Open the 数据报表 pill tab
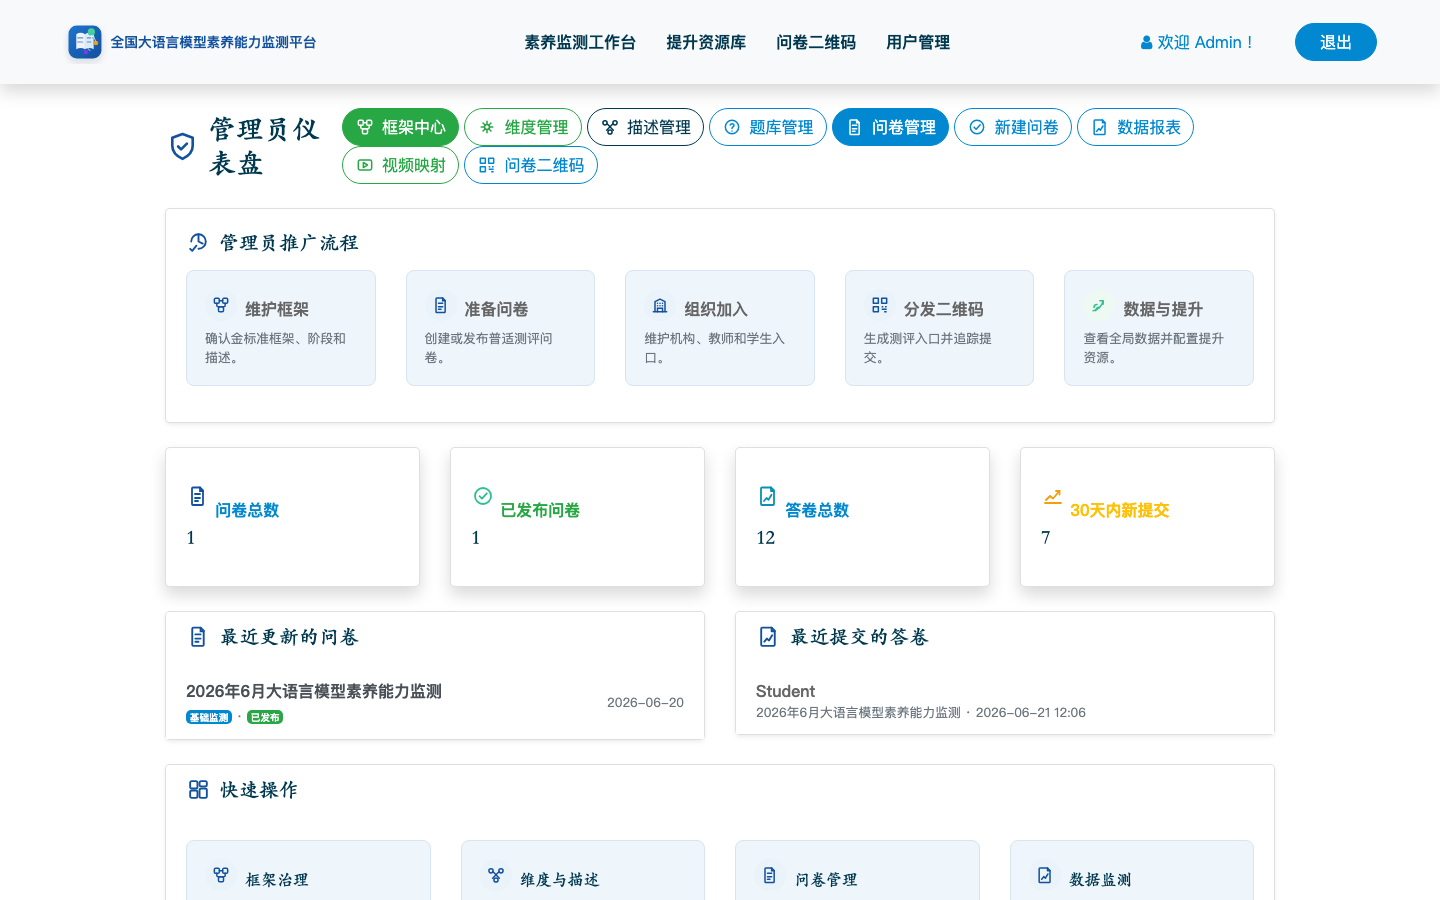 click(x=1135, y=127)
